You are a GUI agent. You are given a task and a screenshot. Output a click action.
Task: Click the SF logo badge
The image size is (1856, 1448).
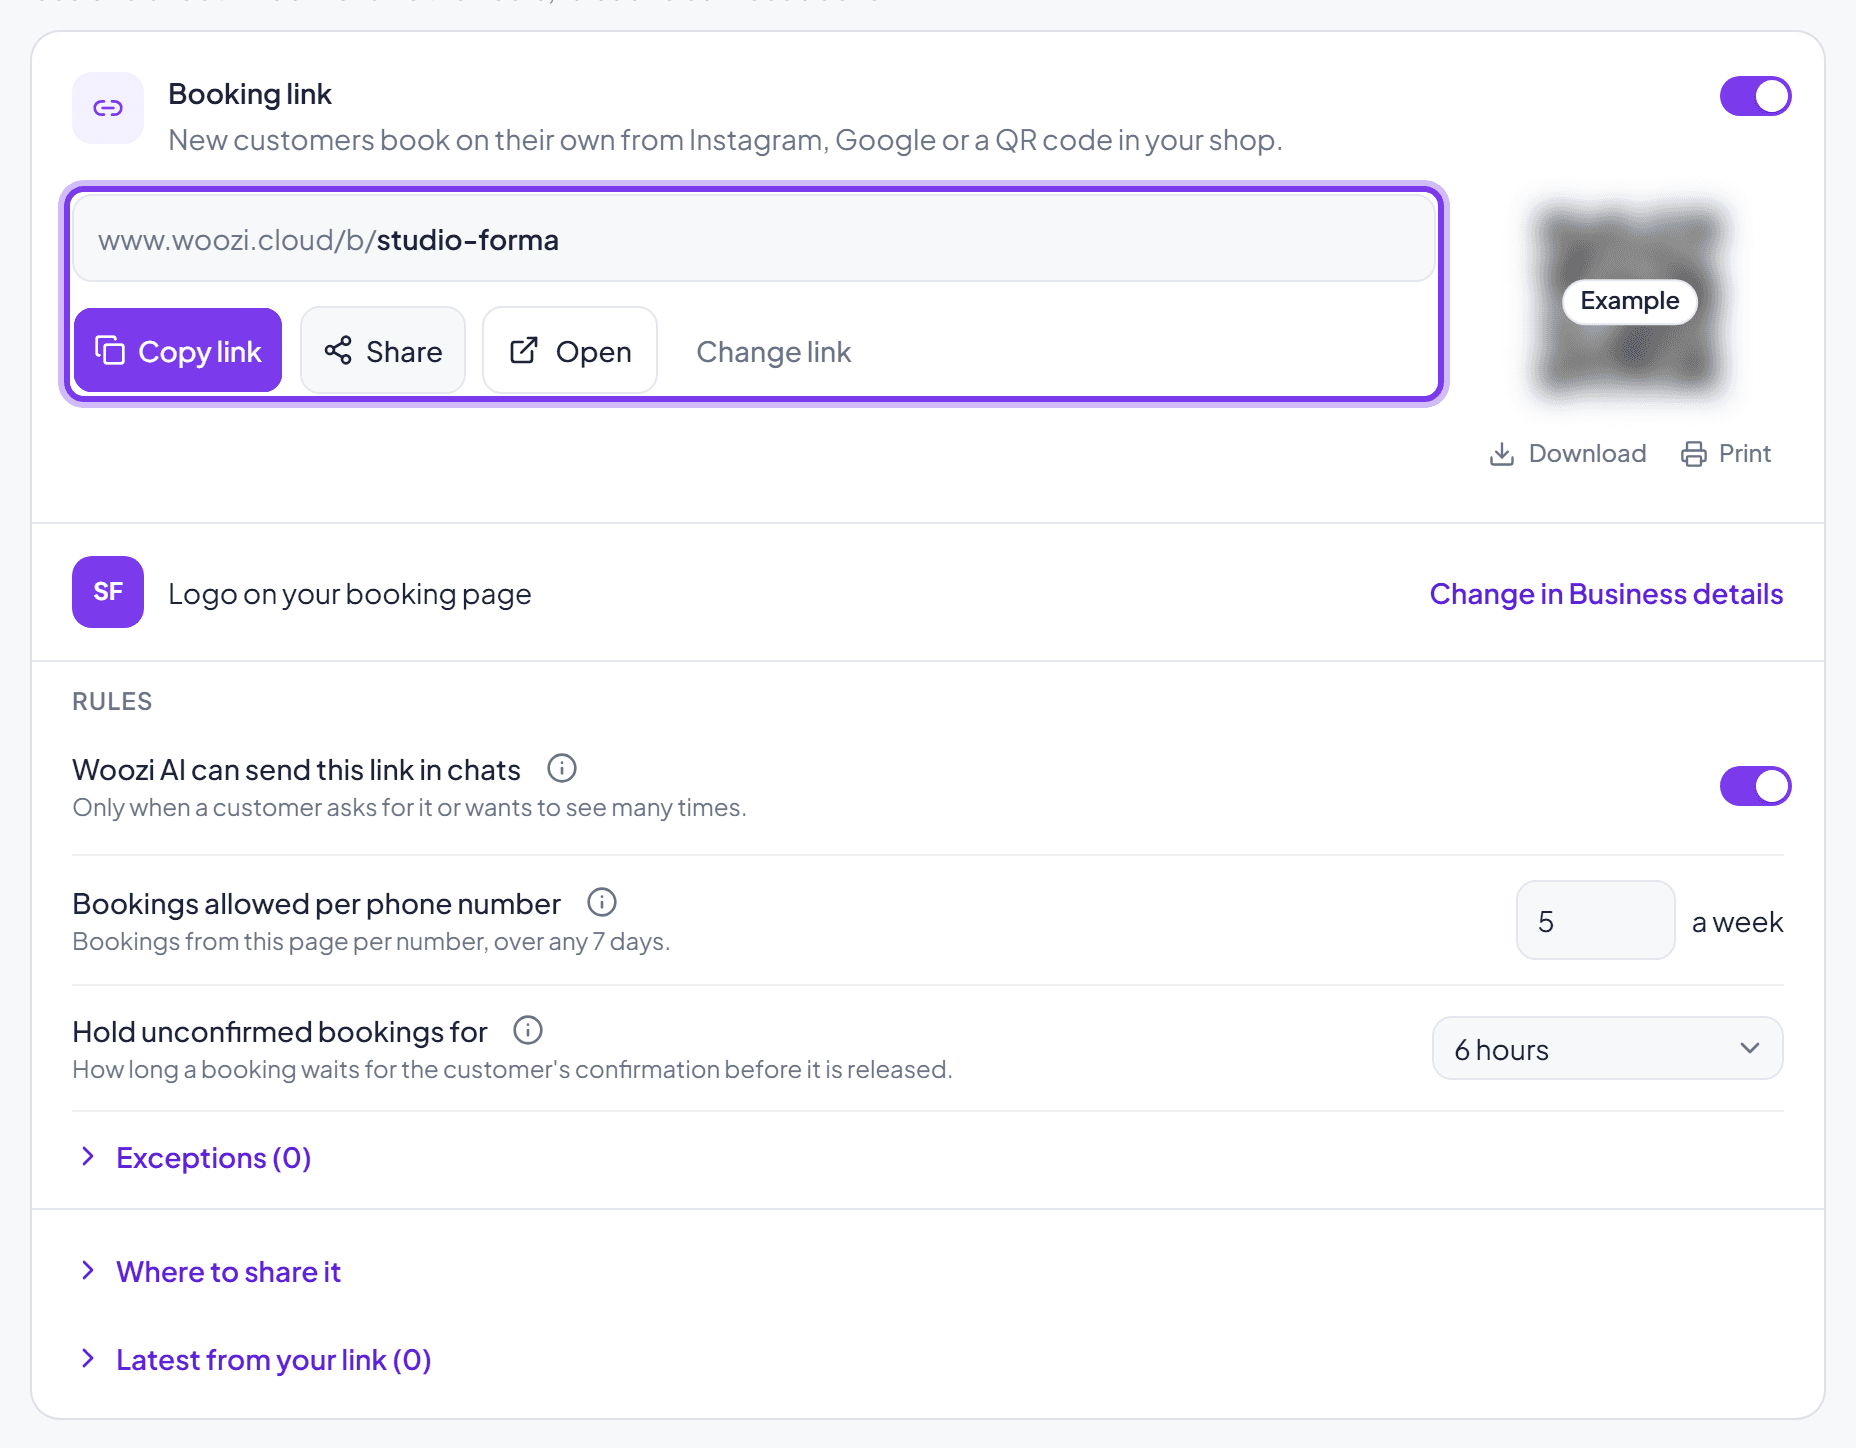[x=108, y=592]
